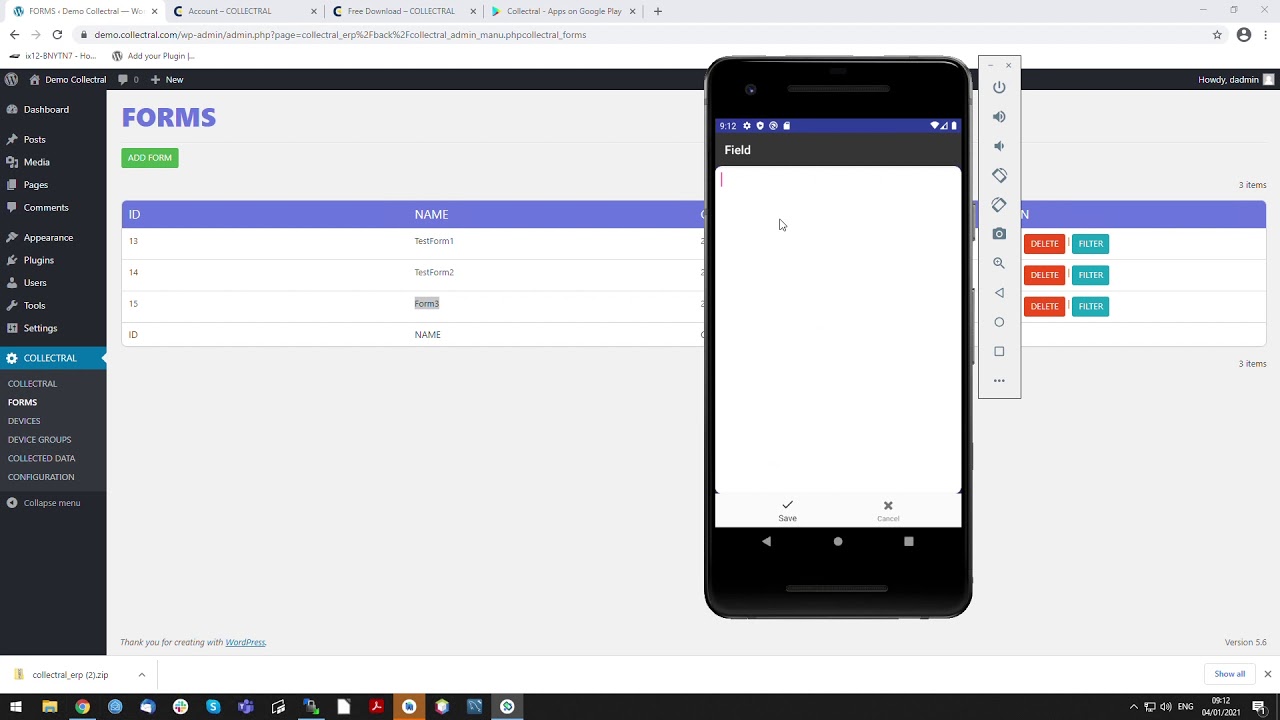This screenshot has width=1280, height=720.
Task: Click the highlighted Form3 name cell
Action: [427, 303]
